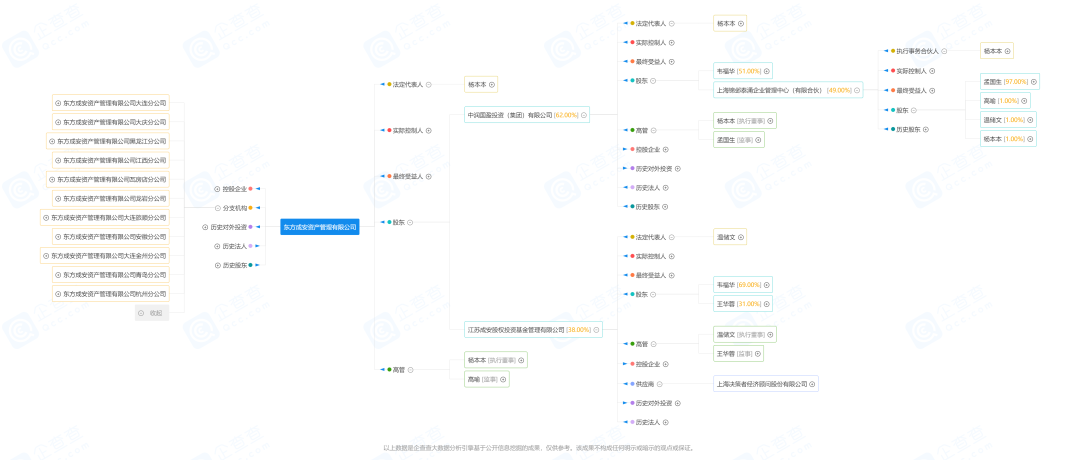This screenshot has height=460, width=1080.
Task: Expand plus icon on 江西分公司 node
Action: (x=58, y=160)
